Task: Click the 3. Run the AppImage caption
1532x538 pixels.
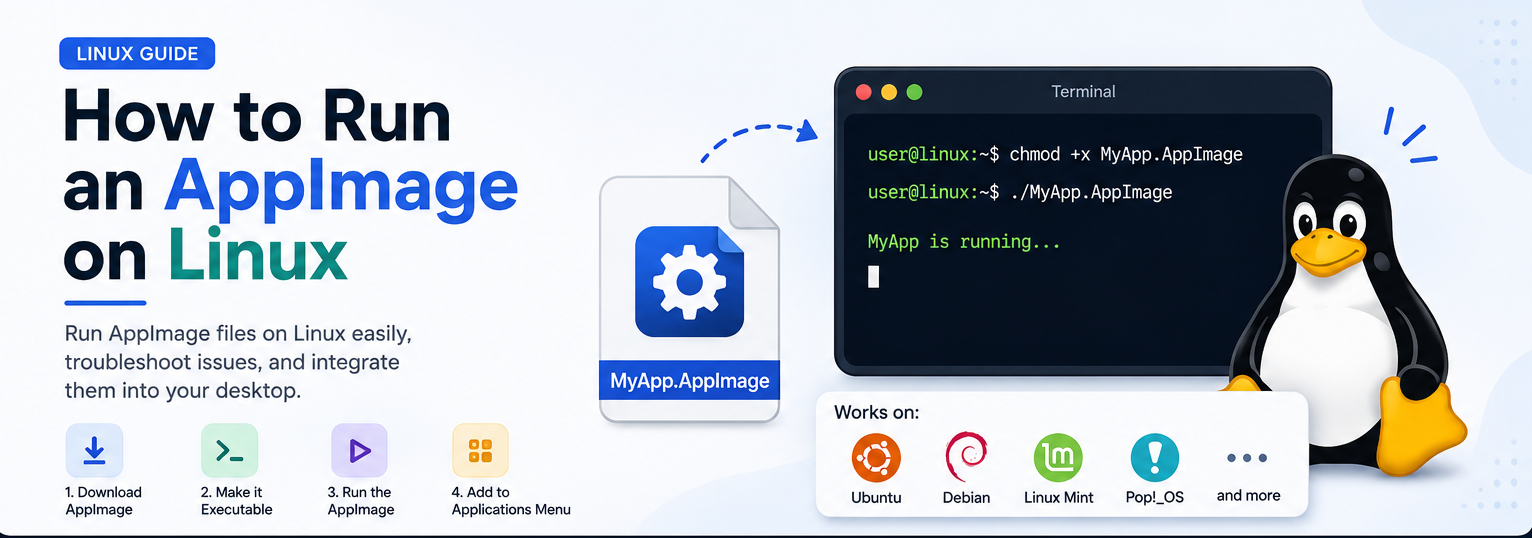Action: pos(361,501)
